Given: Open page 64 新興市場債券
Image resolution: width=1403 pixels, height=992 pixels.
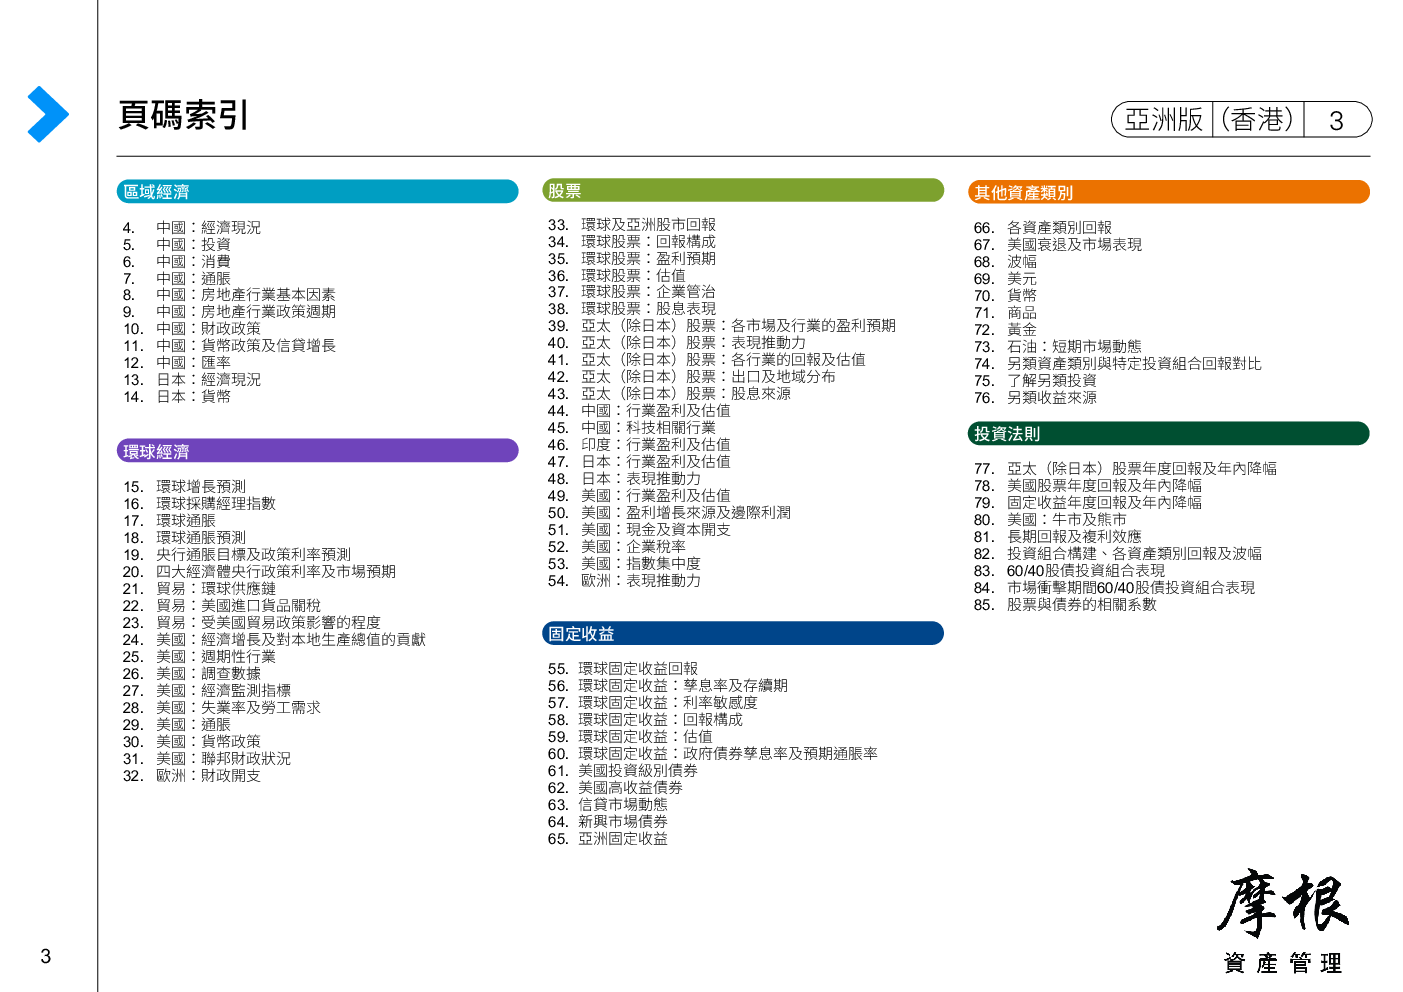Looking at the screenshot, I should coord(608,822).
